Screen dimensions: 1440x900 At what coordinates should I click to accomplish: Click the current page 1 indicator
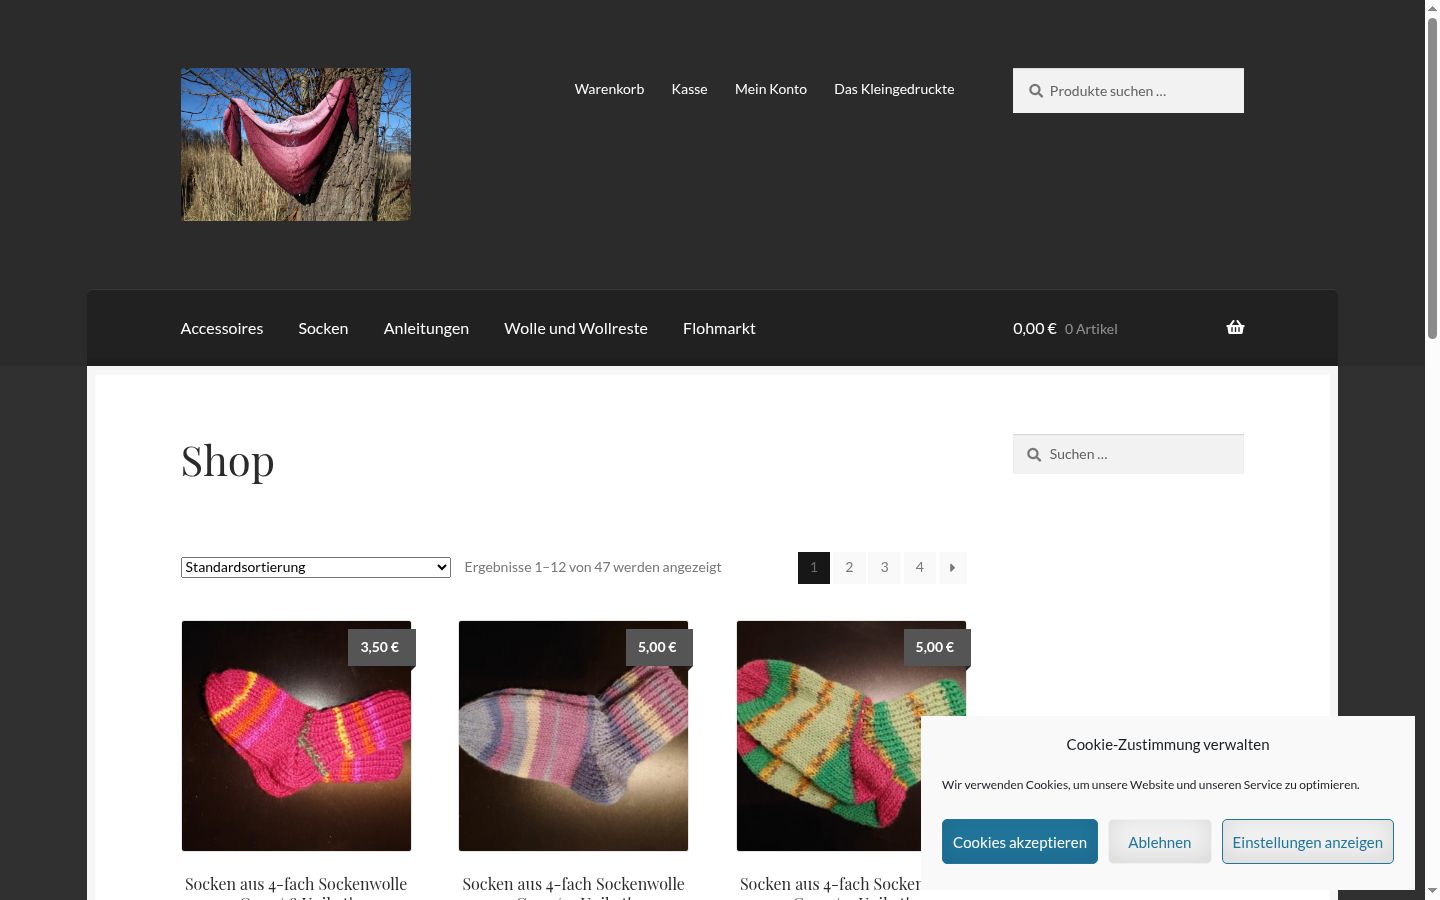814,568
